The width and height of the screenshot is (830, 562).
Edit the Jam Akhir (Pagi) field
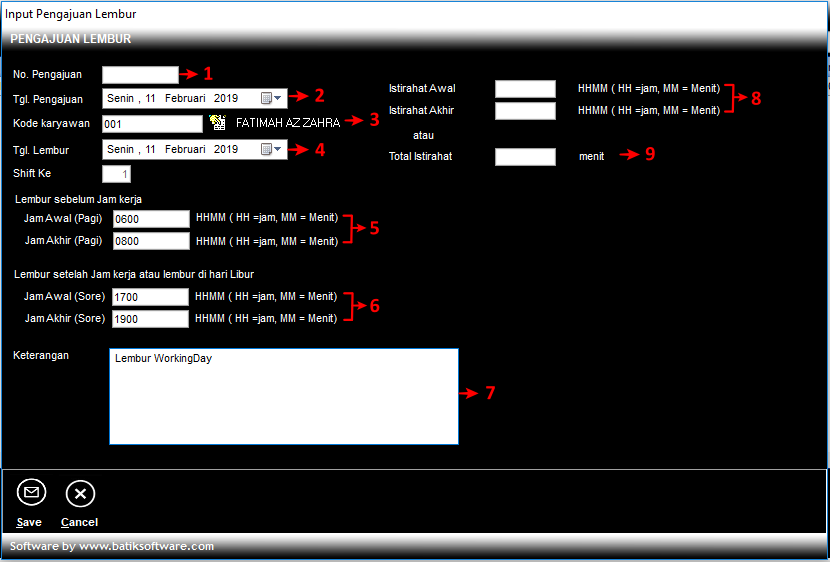(151, 241)
